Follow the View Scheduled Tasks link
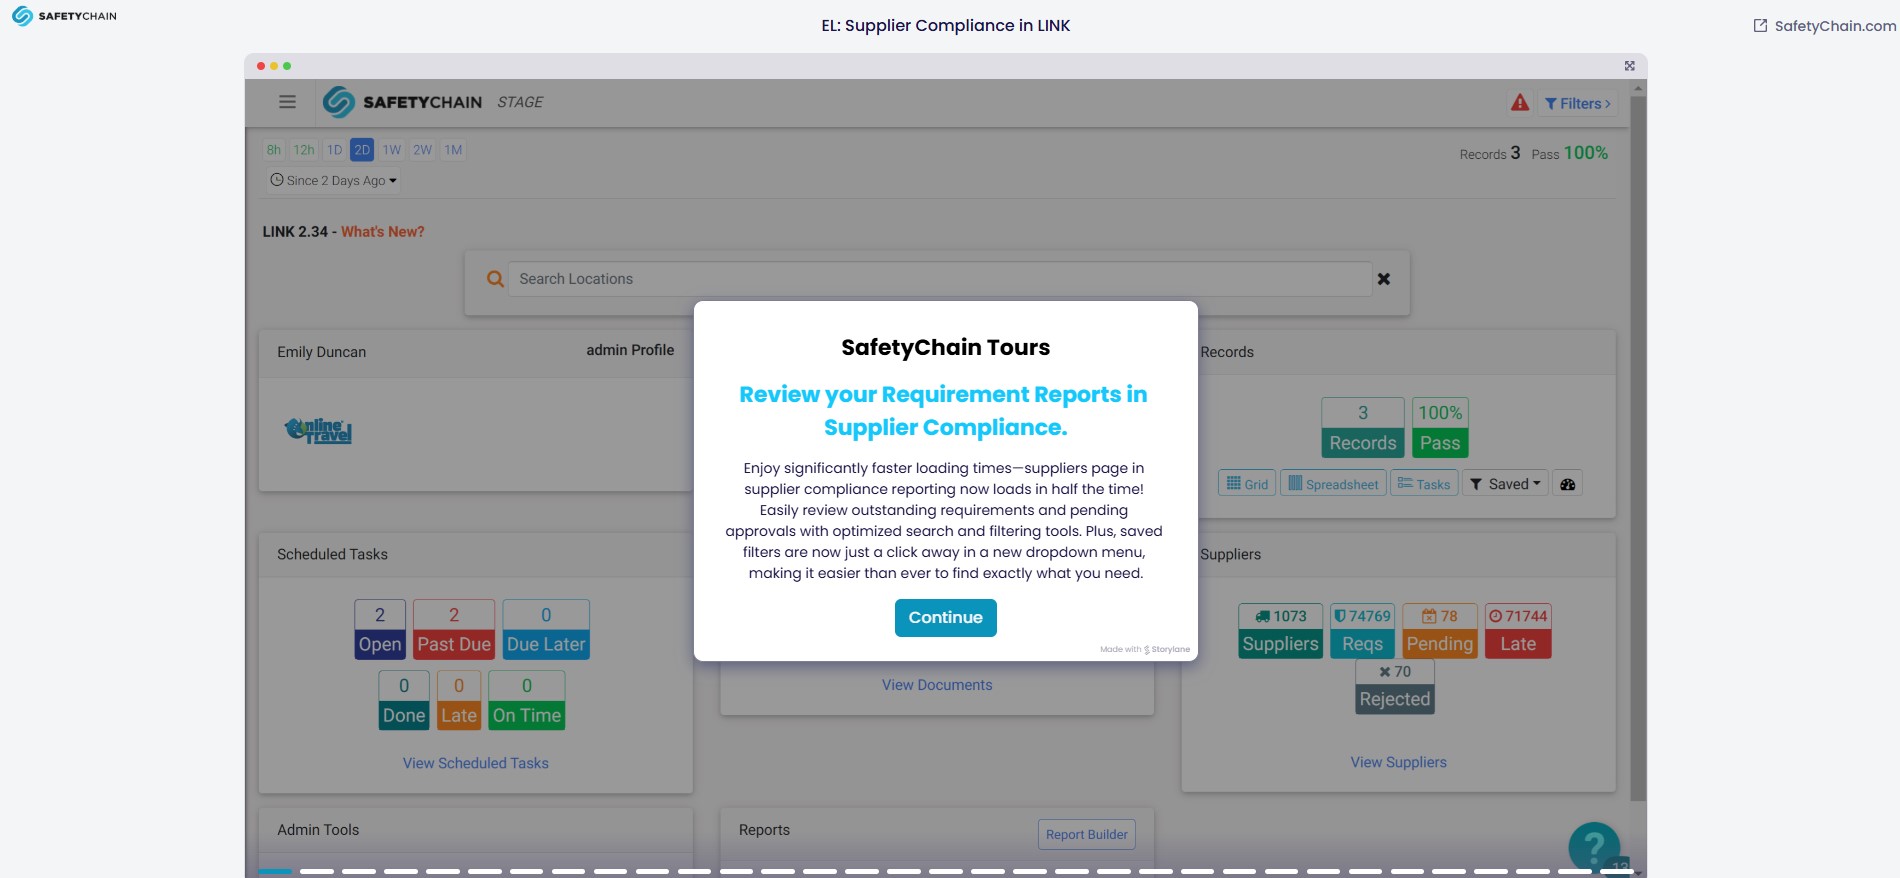The height and width of the screenshot is (878, 1900). tap(476, 763)
